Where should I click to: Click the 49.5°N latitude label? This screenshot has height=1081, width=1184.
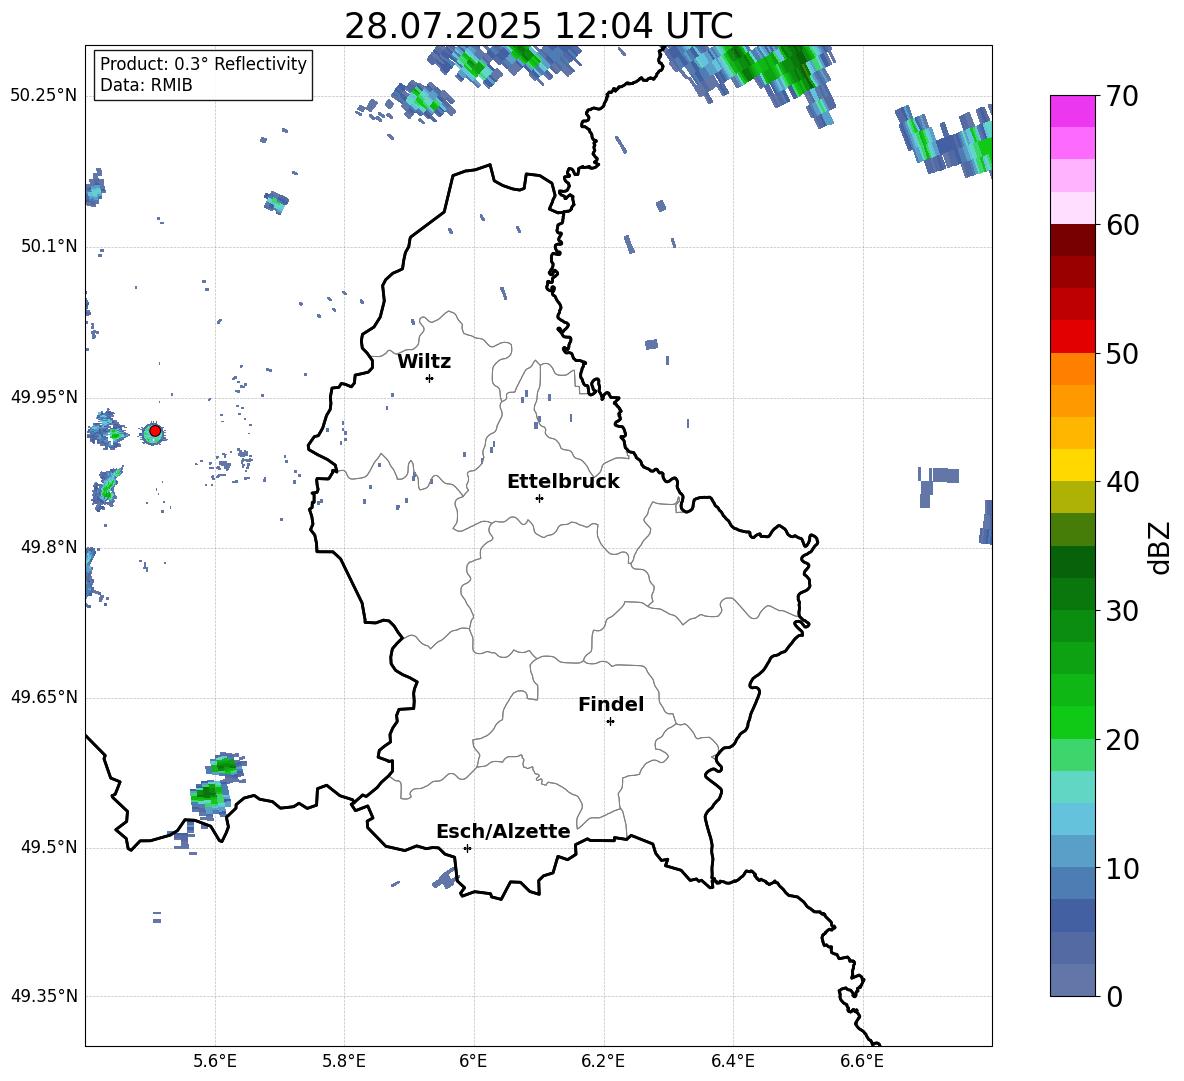49,847
